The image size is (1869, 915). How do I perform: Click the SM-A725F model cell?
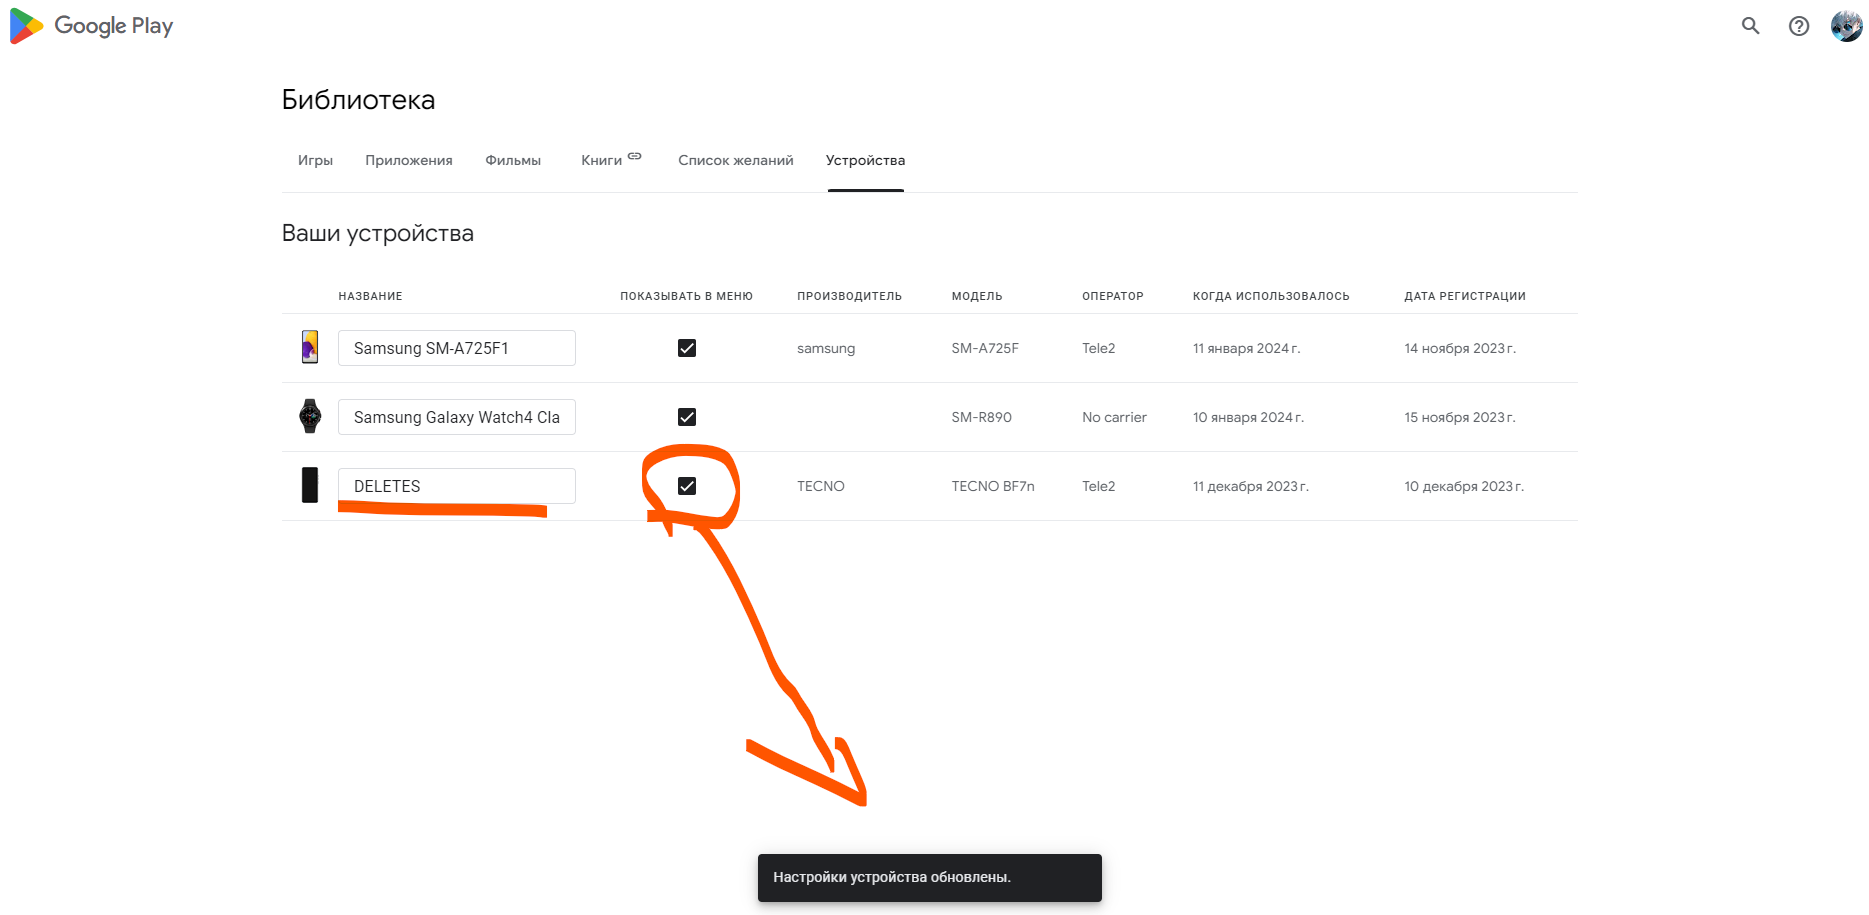pos(985,348)
